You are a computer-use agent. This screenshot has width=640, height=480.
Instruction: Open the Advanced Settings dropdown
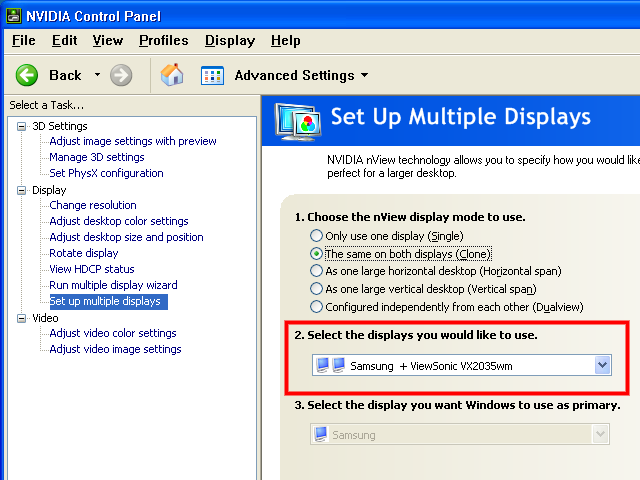[x=364, y=75]
